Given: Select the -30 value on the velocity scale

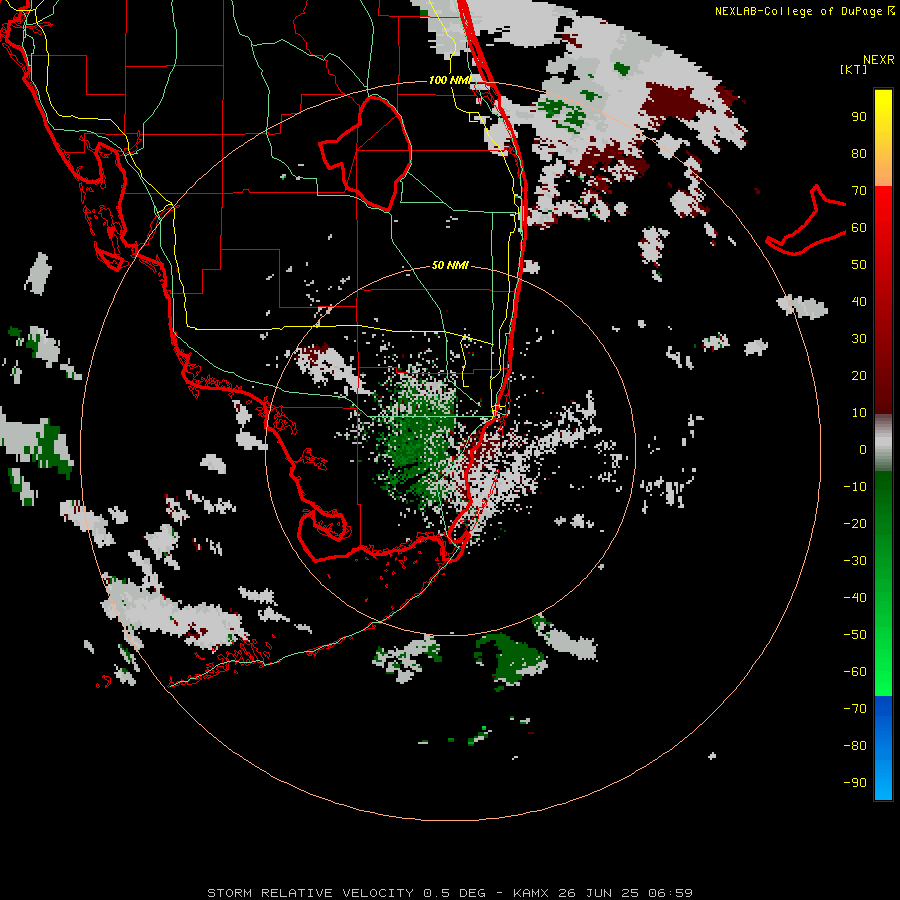Looking at the screenshot, I should [855, 561].
